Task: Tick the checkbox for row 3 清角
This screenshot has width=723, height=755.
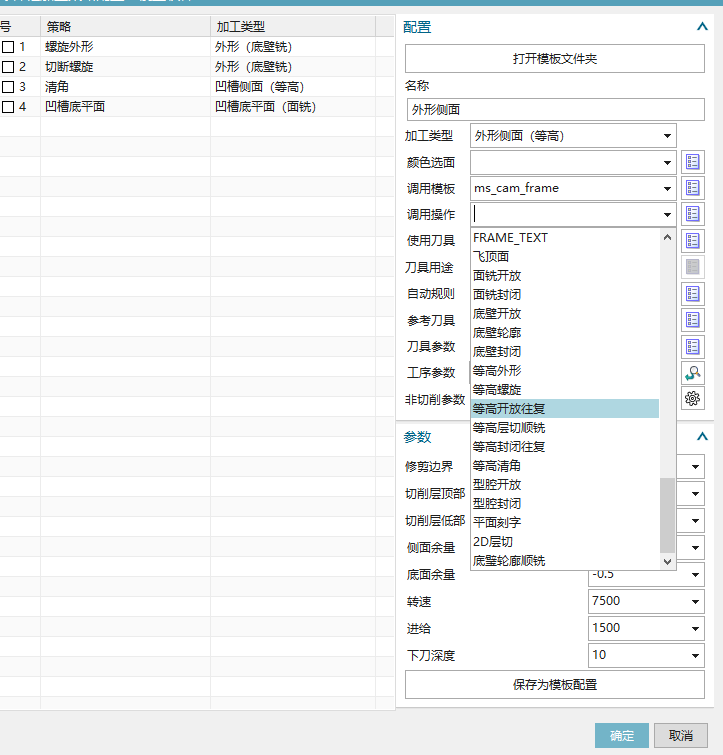Action: click(x=8, y=87)
